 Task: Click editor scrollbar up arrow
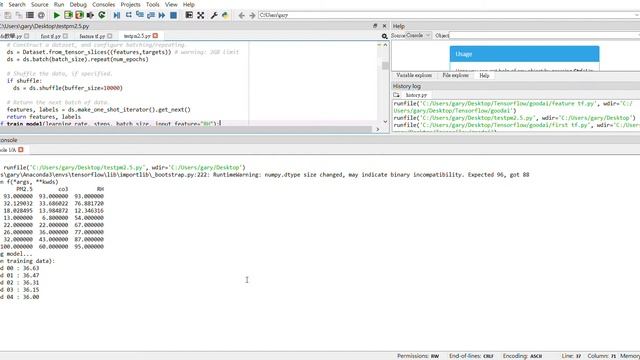click(385, 44)
